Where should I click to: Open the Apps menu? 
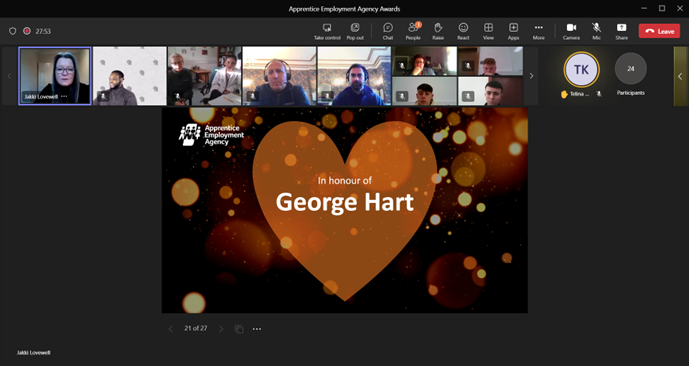coord(513,31)
